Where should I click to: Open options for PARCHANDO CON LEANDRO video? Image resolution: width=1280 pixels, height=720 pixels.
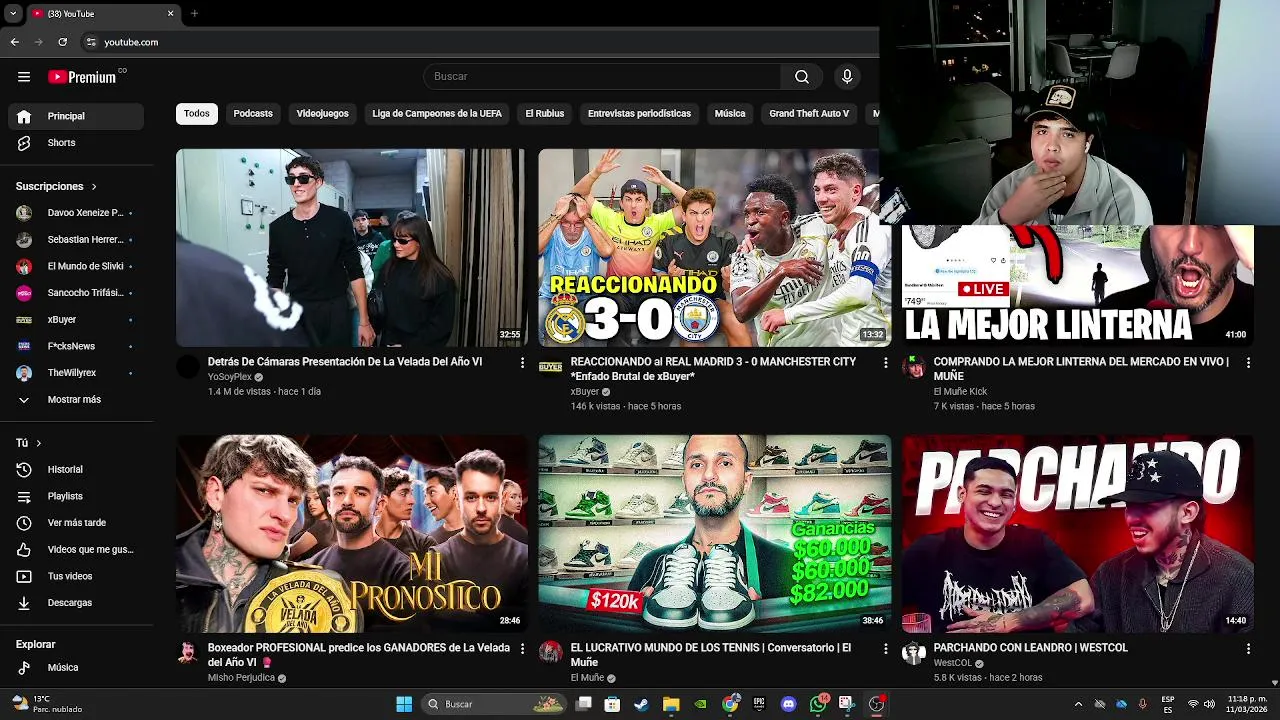click(x=1248, y=649)
